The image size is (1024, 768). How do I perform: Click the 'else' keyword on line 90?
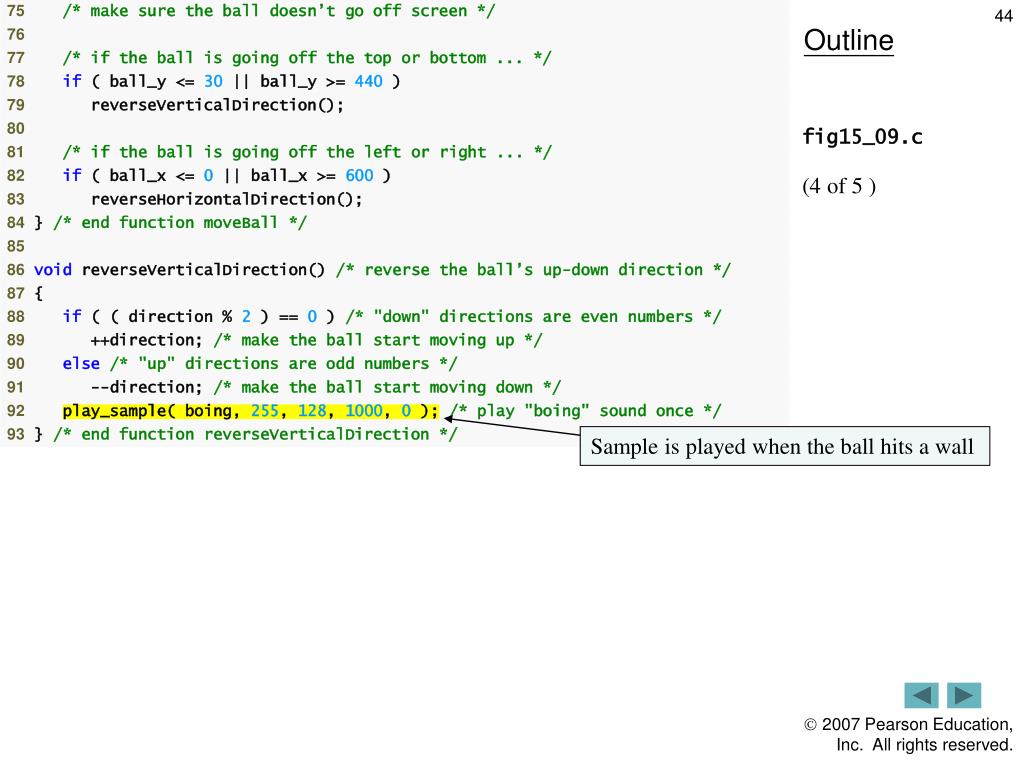81,364
